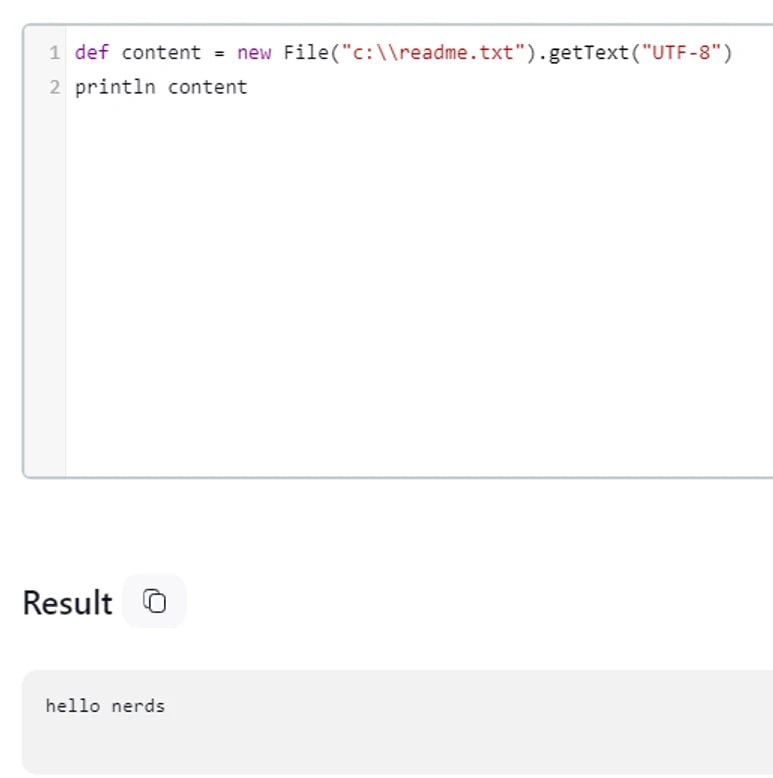
Task: Place cursor after closing parenthesis on line 1
Action: tap(734, 53)
